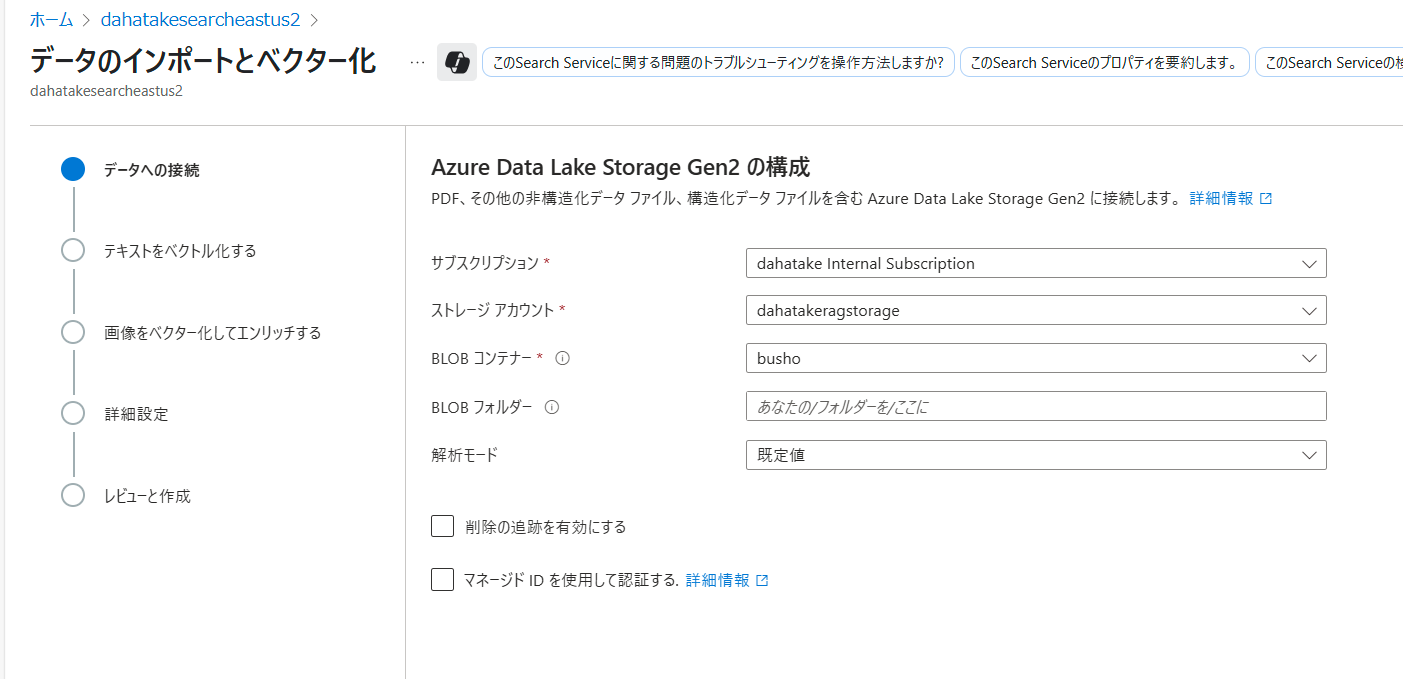Open the dahatakesearcheastus2 breadcrumb link

click(200, 19)
